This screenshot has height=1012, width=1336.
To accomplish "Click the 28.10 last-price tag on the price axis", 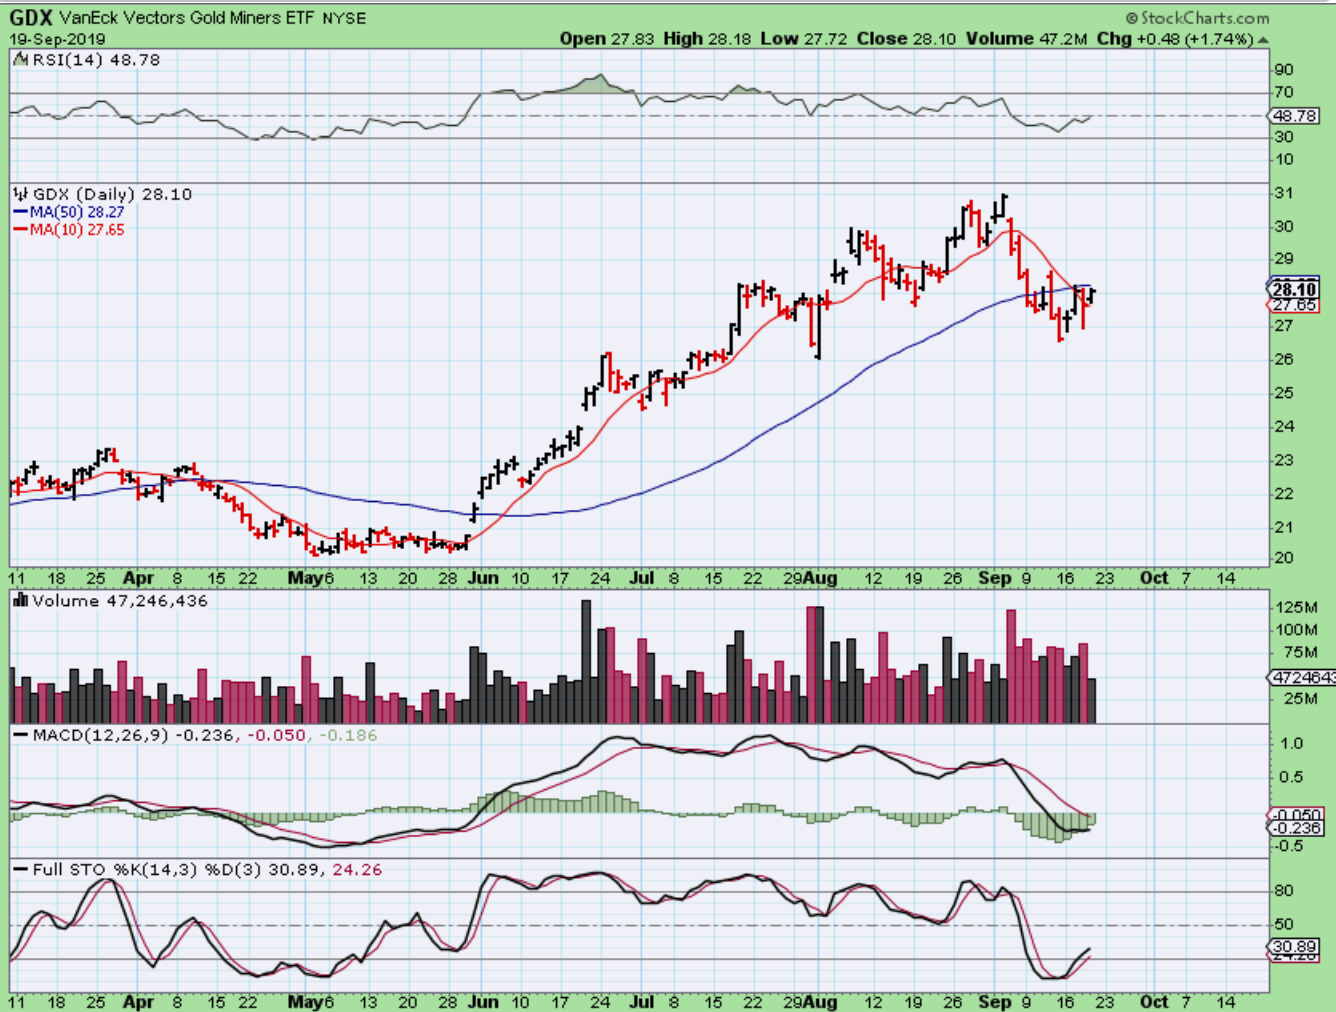I will (1294, 289).
